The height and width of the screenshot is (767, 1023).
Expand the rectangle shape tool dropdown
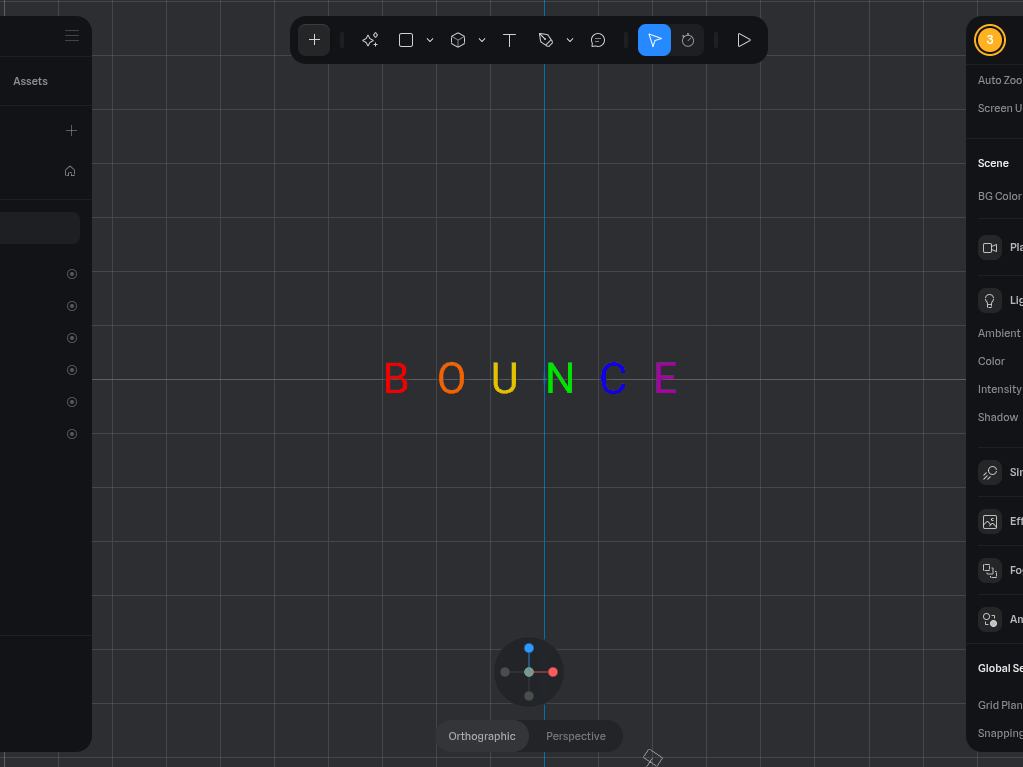[x=430, y=40]
